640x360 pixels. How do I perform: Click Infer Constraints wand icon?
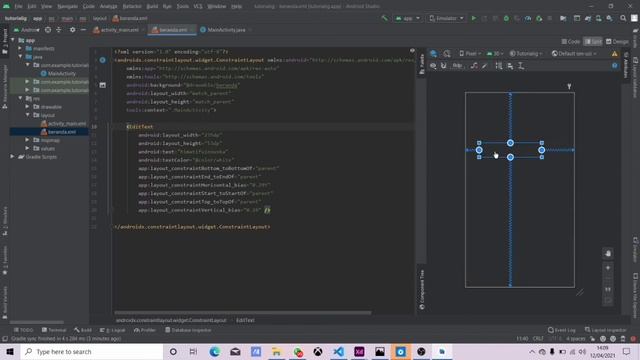pyautogui.click(x=484, y=66)
